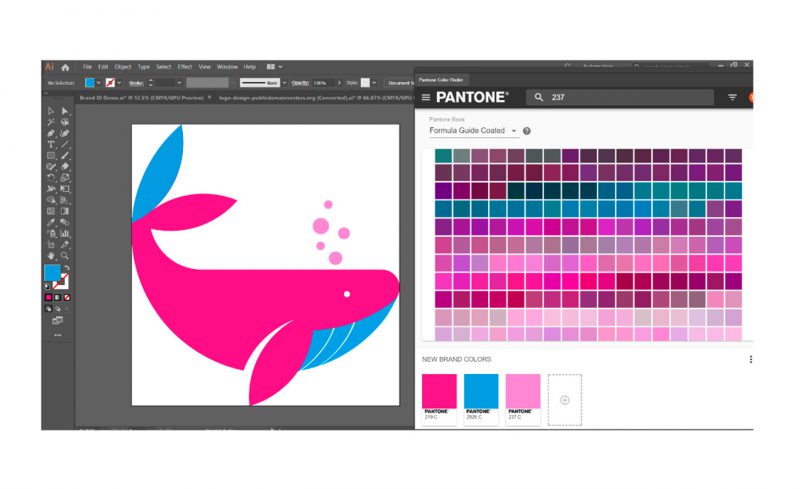Open Pantone filter options icon
800x489 pixels.
coord(732,97)
